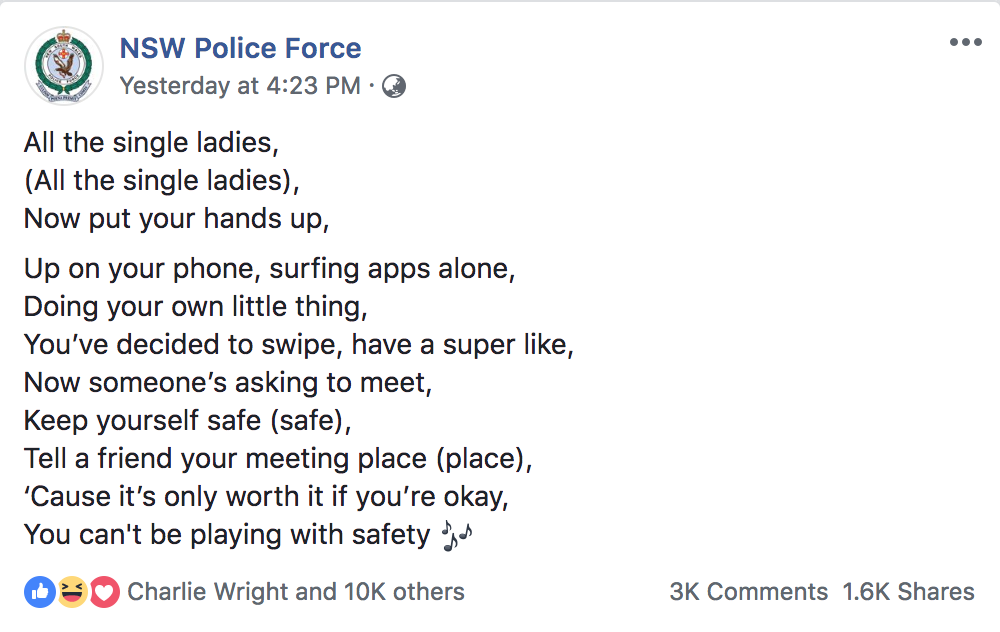Click the line "Now someone's asking to meet,"

(226, 383)
